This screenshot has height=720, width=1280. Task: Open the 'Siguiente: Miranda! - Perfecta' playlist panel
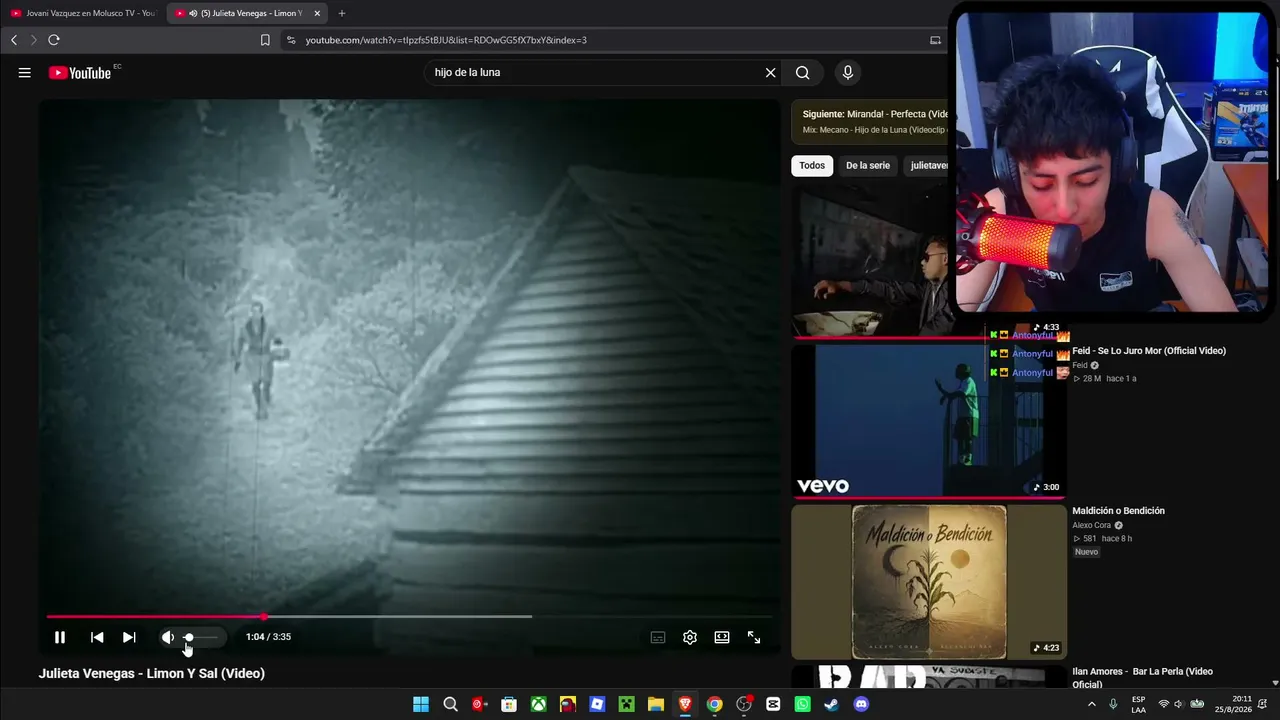point(870,122)
